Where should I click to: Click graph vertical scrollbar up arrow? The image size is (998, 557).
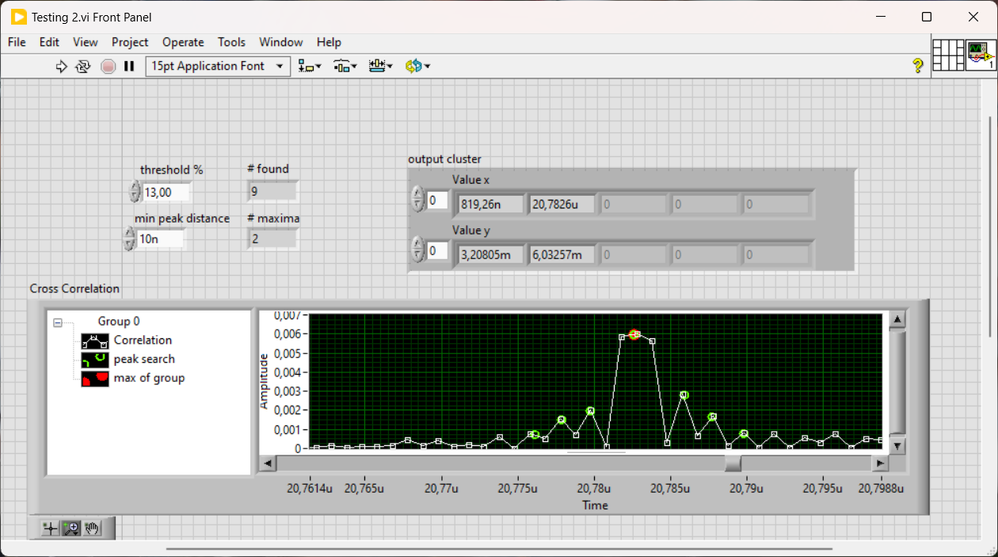point(897,319)
